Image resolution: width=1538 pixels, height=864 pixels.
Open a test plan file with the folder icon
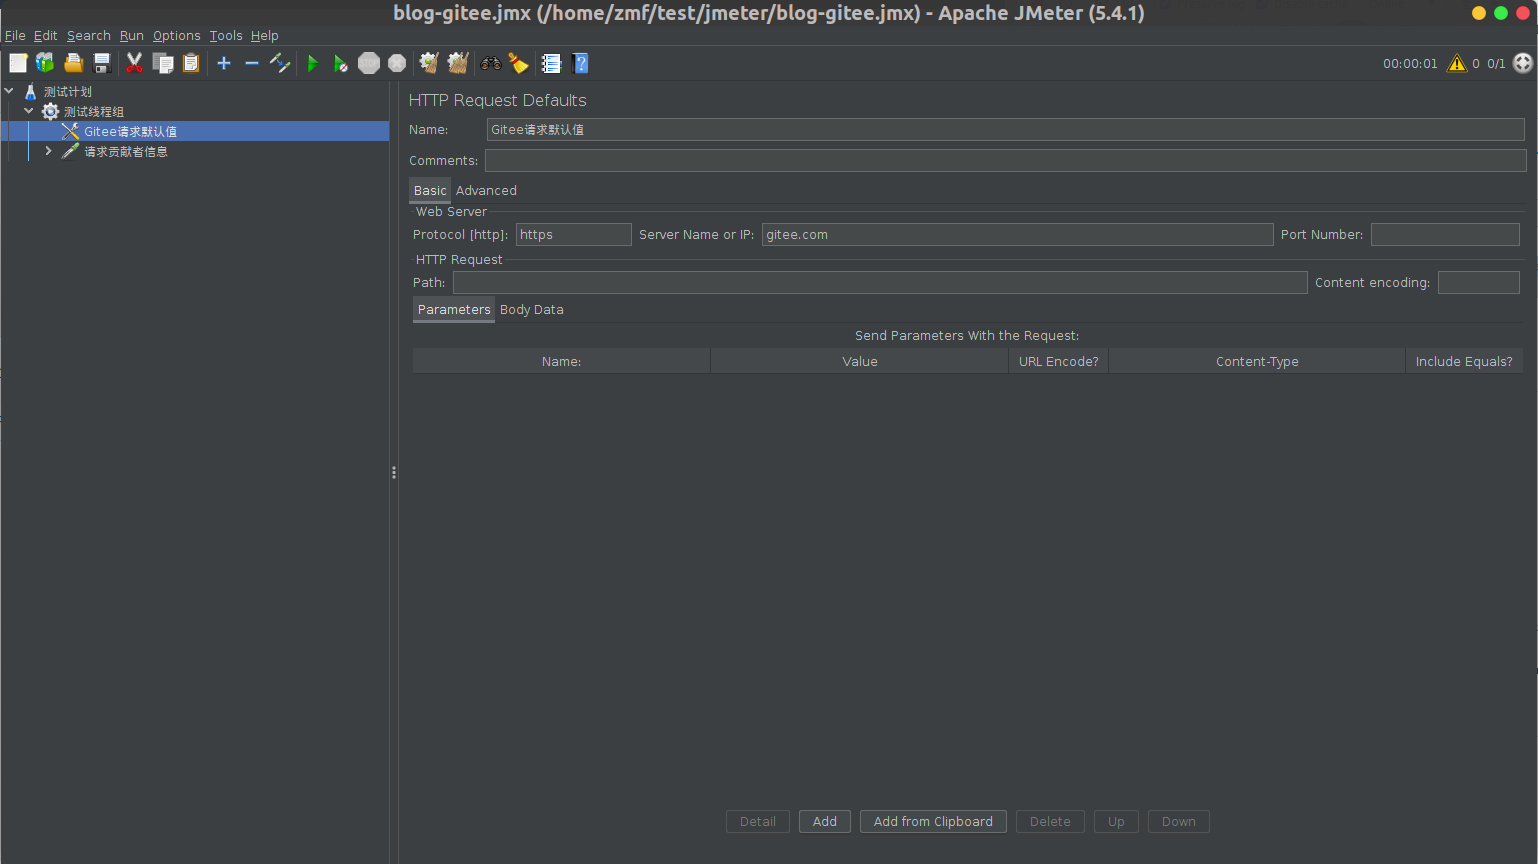(x=73, y=63)
